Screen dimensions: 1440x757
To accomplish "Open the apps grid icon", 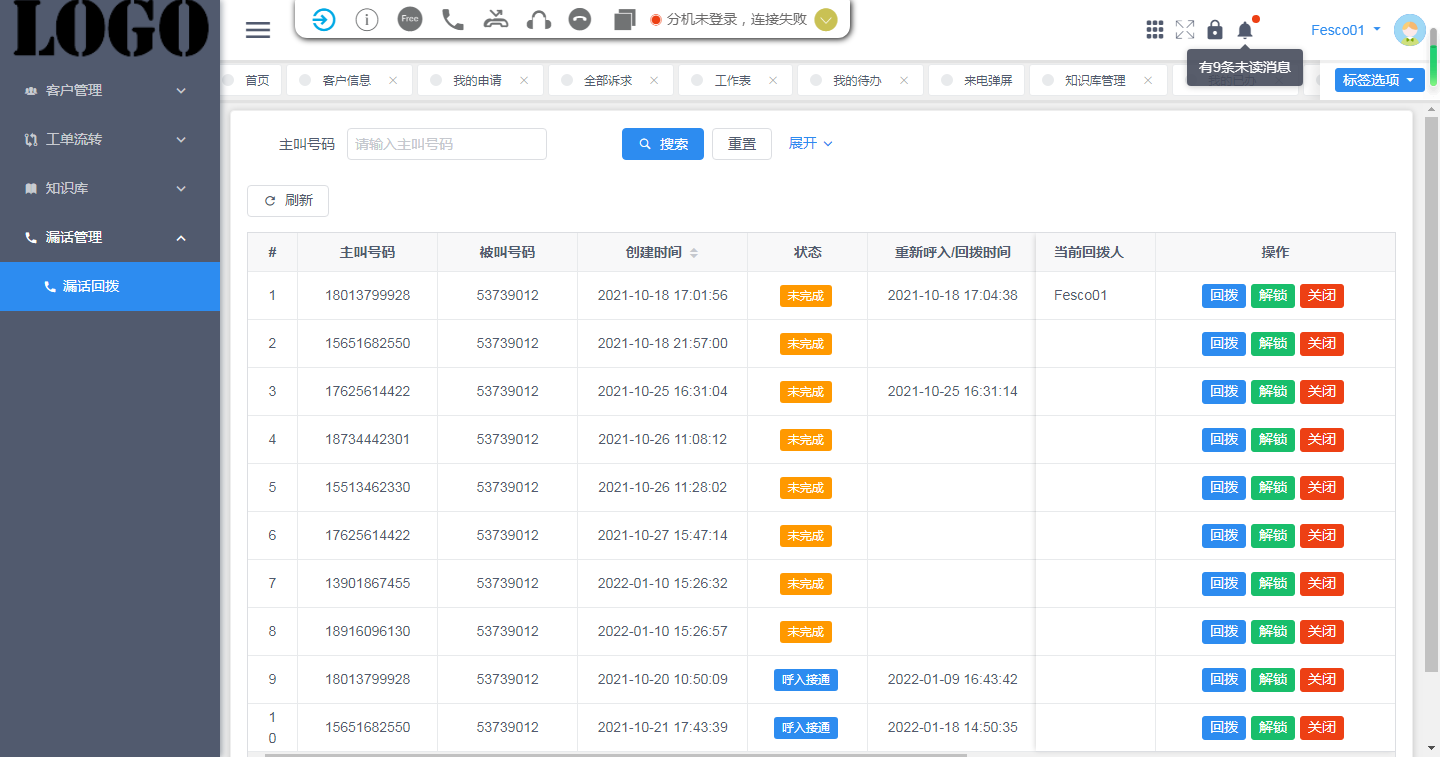I will [1155, 30].
